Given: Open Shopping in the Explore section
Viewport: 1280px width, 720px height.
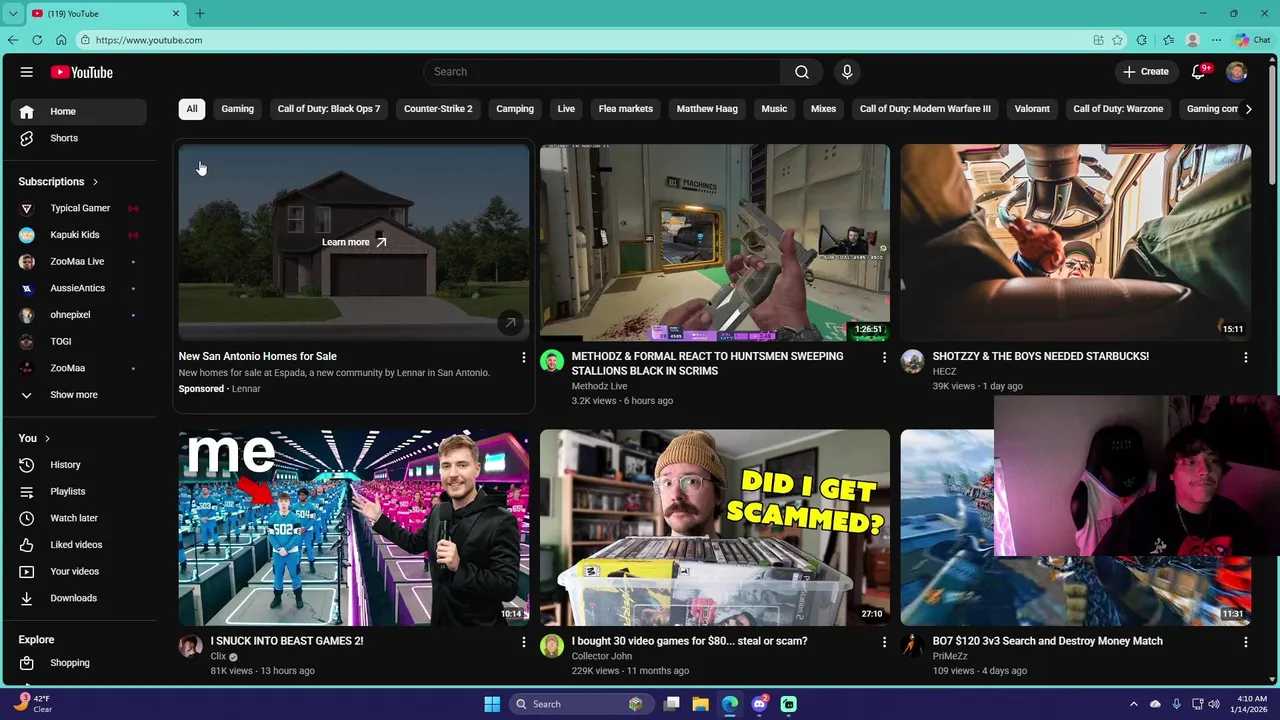Looking at the screenshot, I should [x=79, y=663].
